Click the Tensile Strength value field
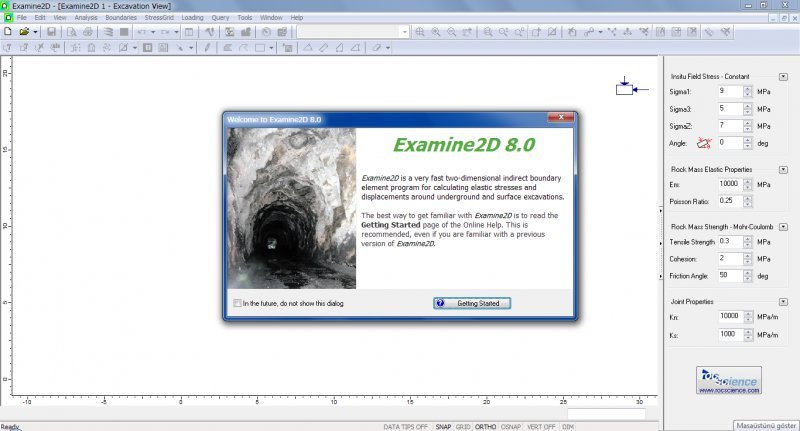 click(730, 242)
